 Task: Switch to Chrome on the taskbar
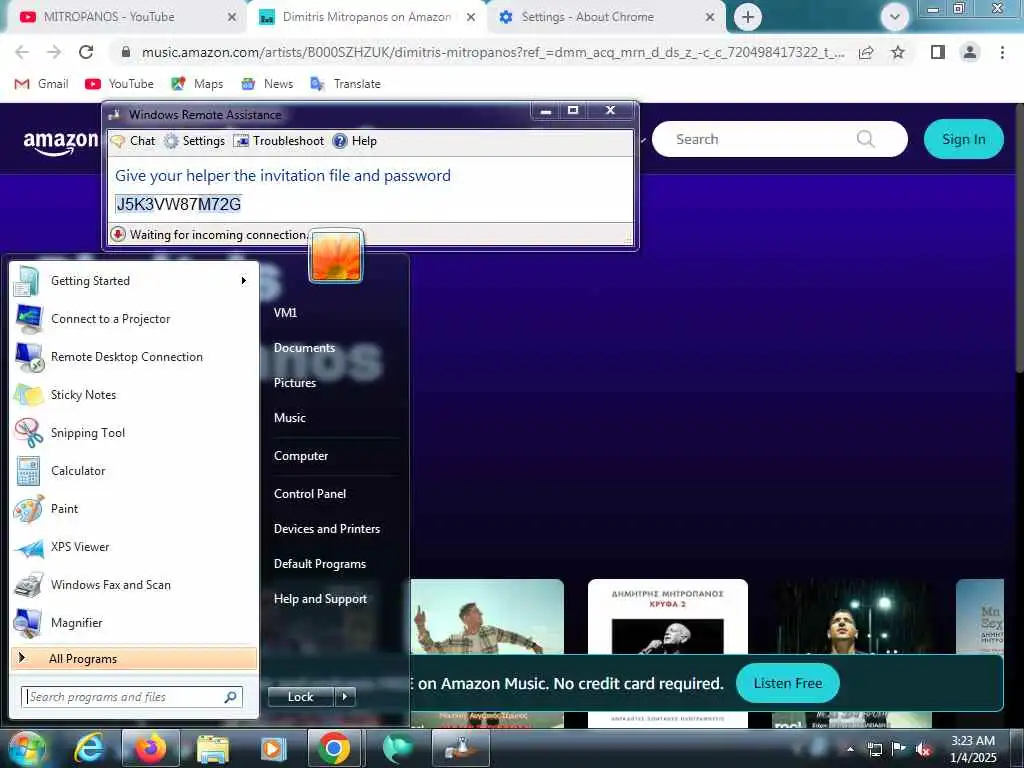coord(334,748)
